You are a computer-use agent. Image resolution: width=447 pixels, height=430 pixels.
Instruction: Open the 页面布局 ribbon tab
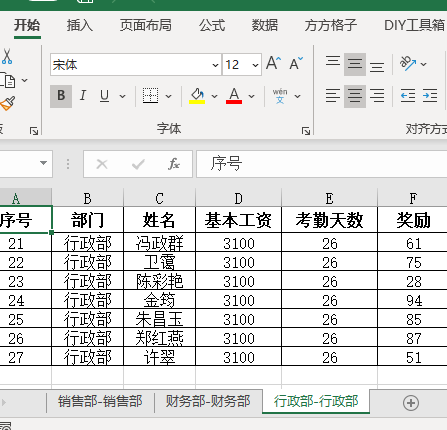pyautogui.click(x=146, y=25)
